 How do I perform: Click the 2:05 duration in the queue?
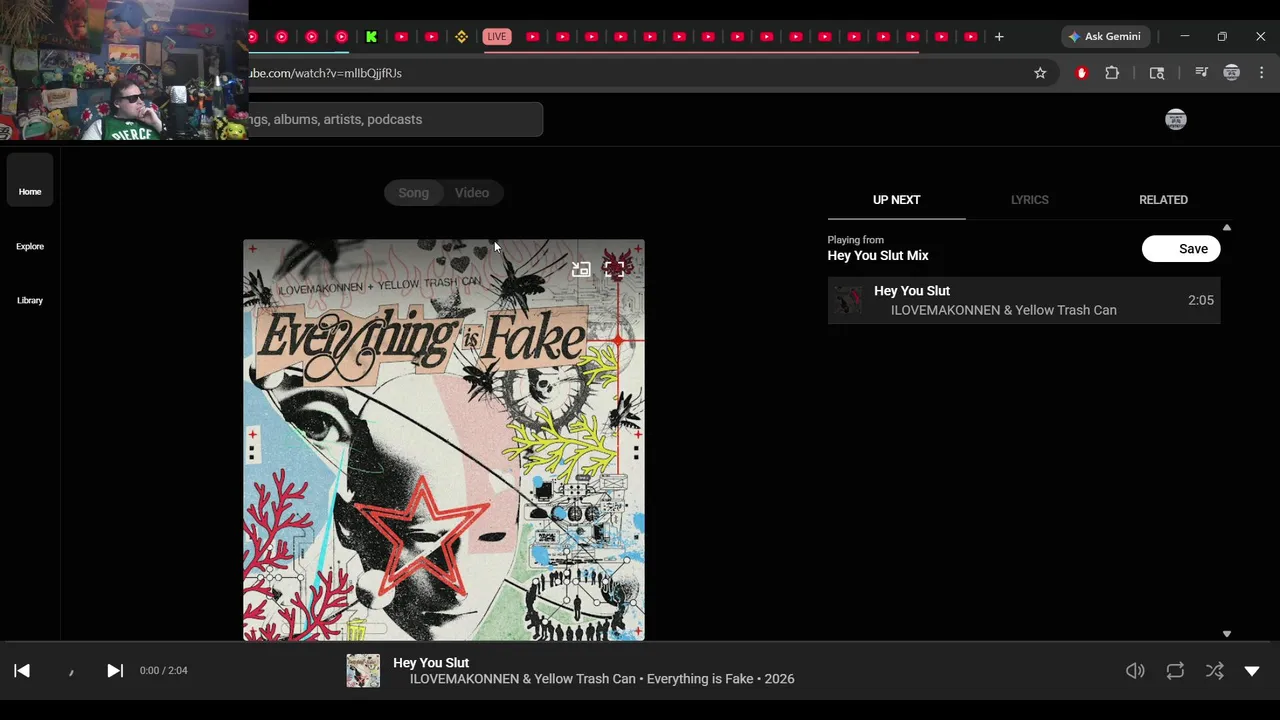1201,300
